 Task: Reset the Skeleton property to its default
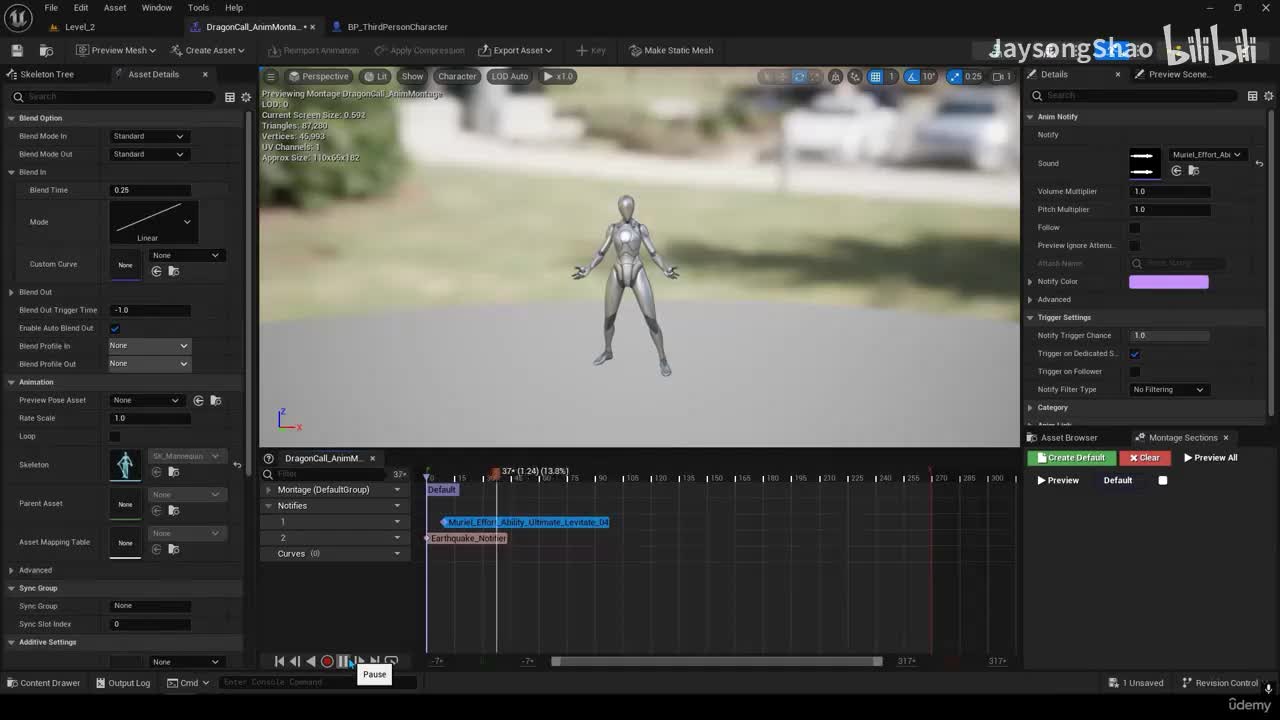pyautogui.click(x=237, y=464)
